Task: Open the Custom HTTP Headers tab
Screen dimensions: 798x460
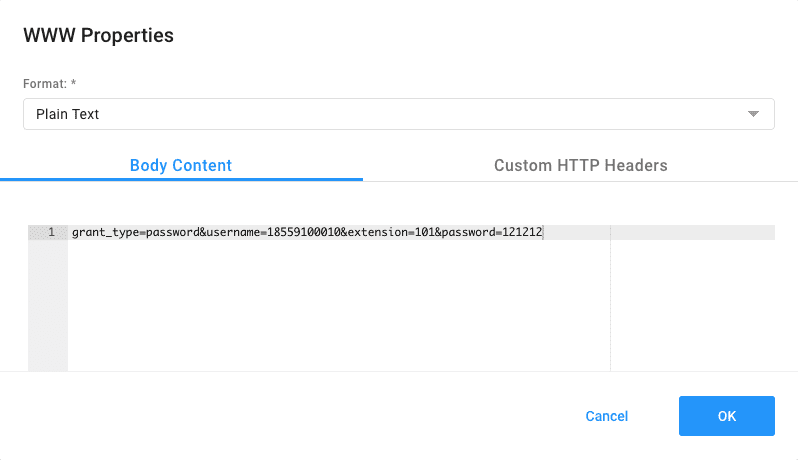Action: (580, 165)
